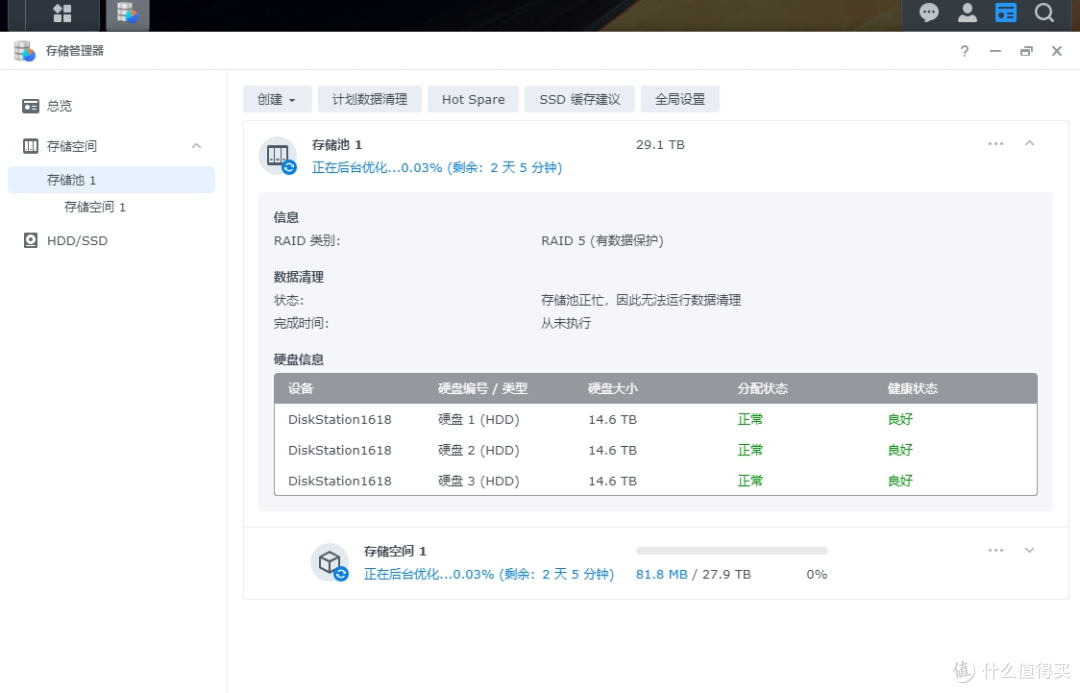
Task: Open the 创建 dropdown button
Action: (x=277, y=99)
